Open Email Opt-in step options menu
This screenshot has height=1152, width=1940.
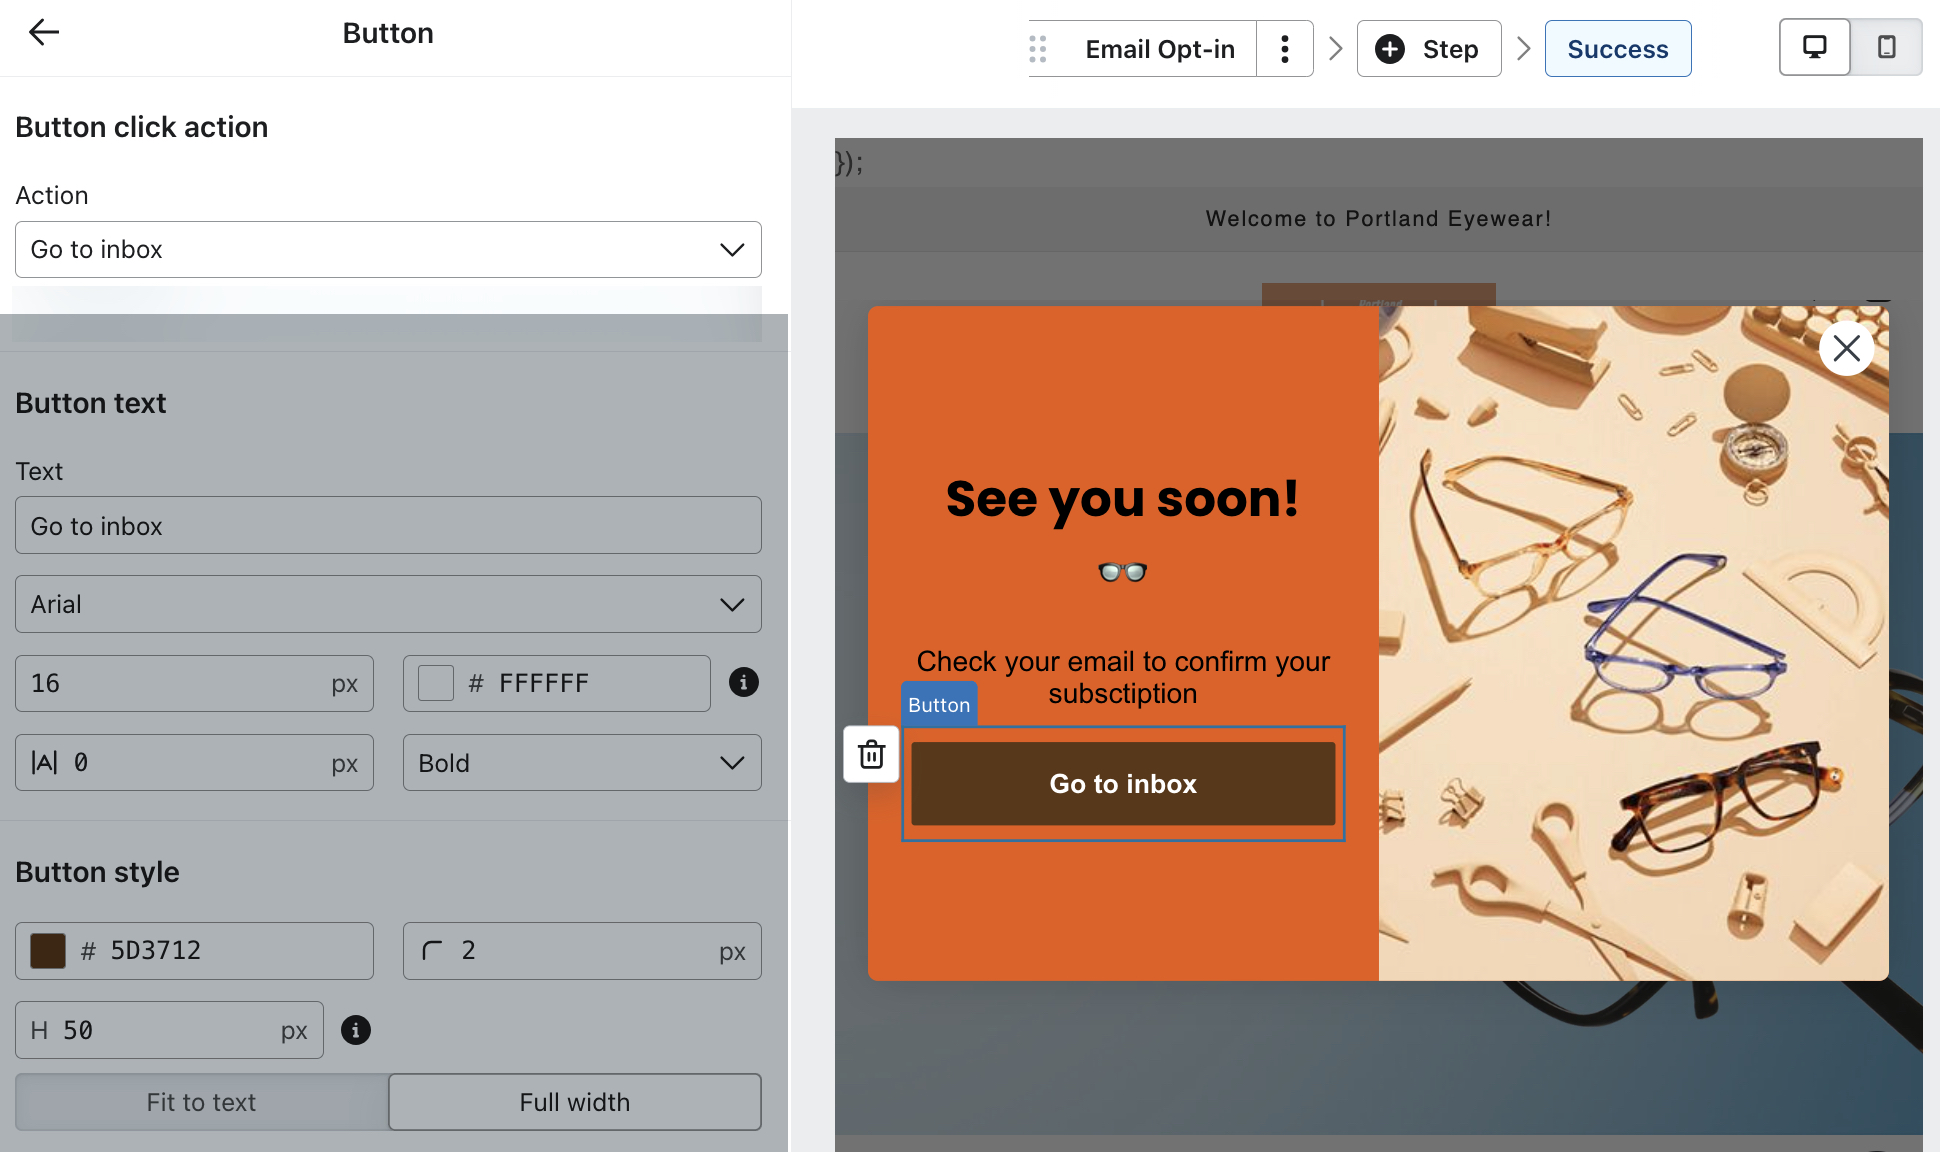1285,49
